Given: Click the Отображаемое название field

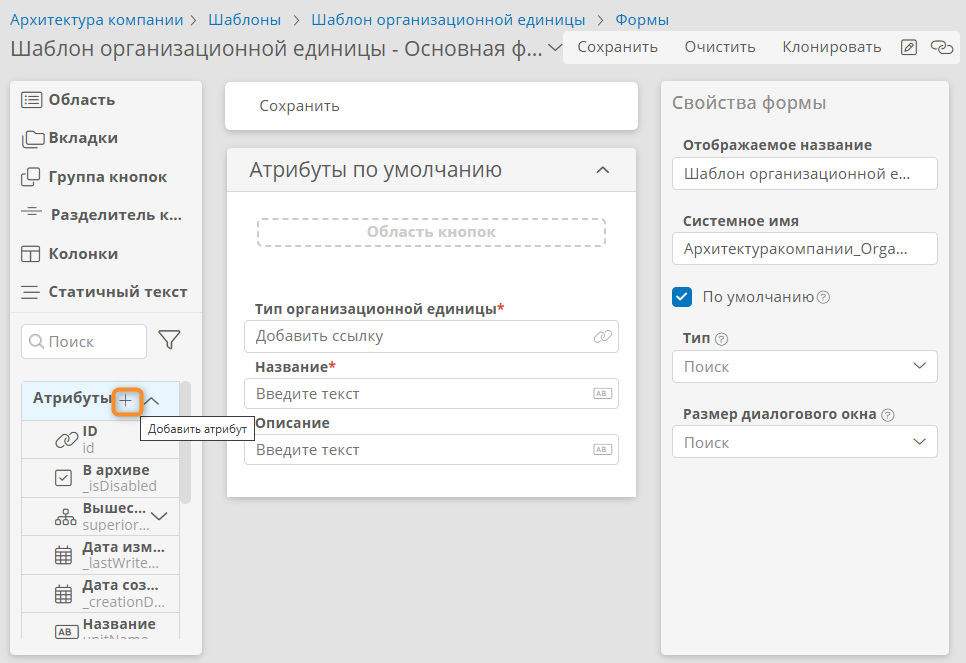Looking at the screenshot, I should [805, 174].
